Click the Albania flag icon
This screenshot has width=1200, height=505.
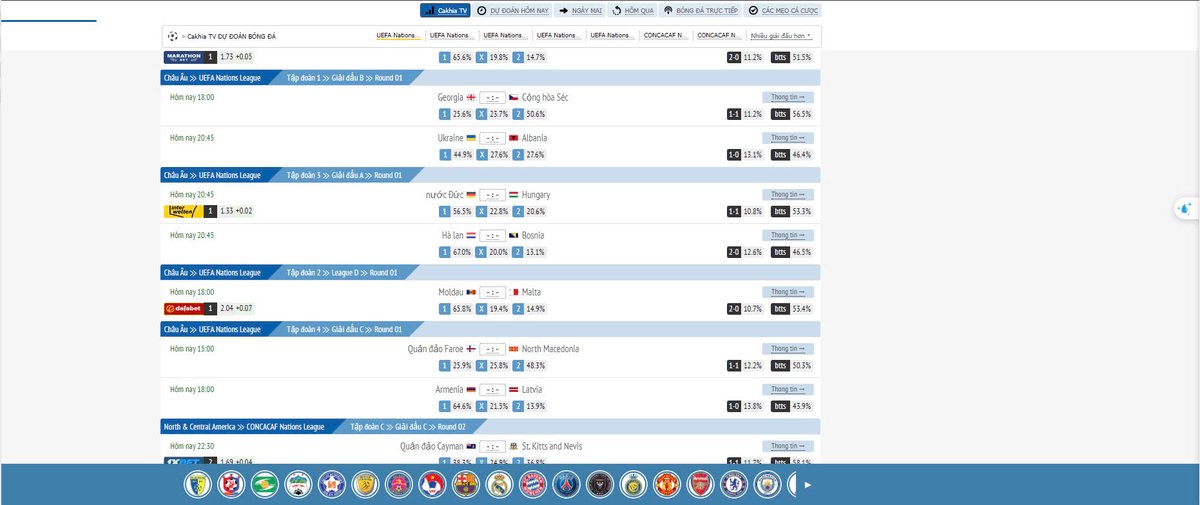(513, 137)
